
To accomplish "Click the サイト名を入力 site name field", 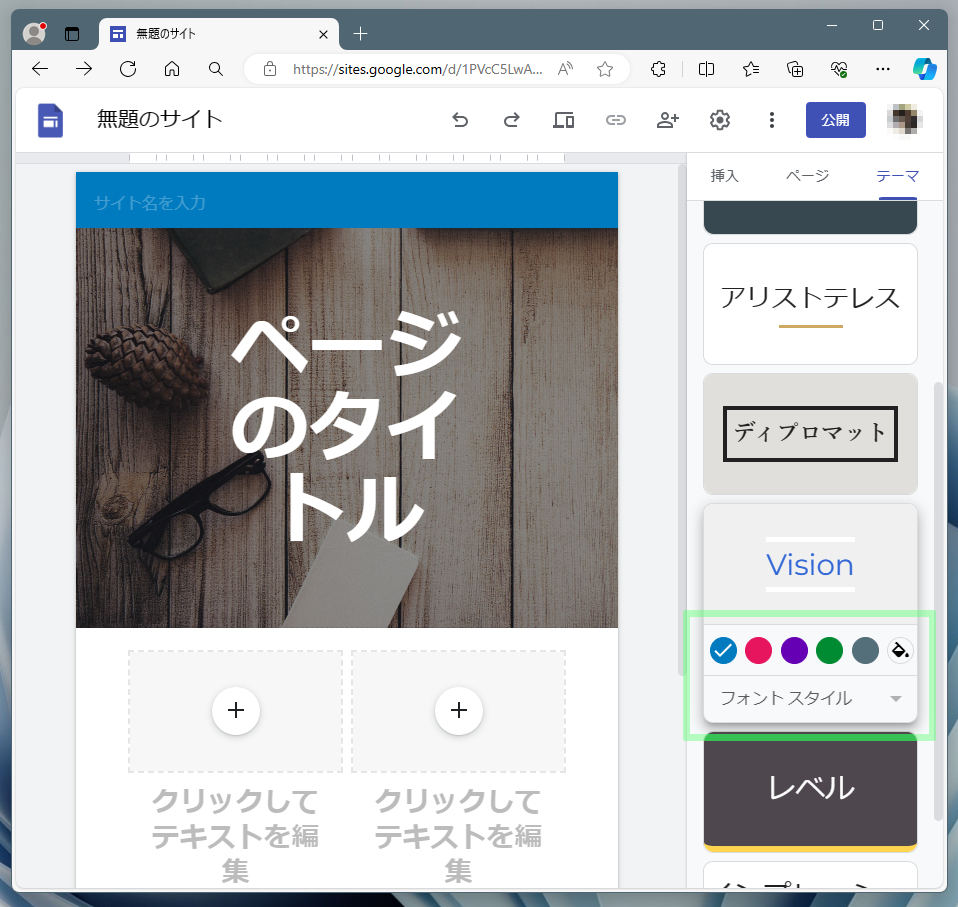I will pos(150,203).
